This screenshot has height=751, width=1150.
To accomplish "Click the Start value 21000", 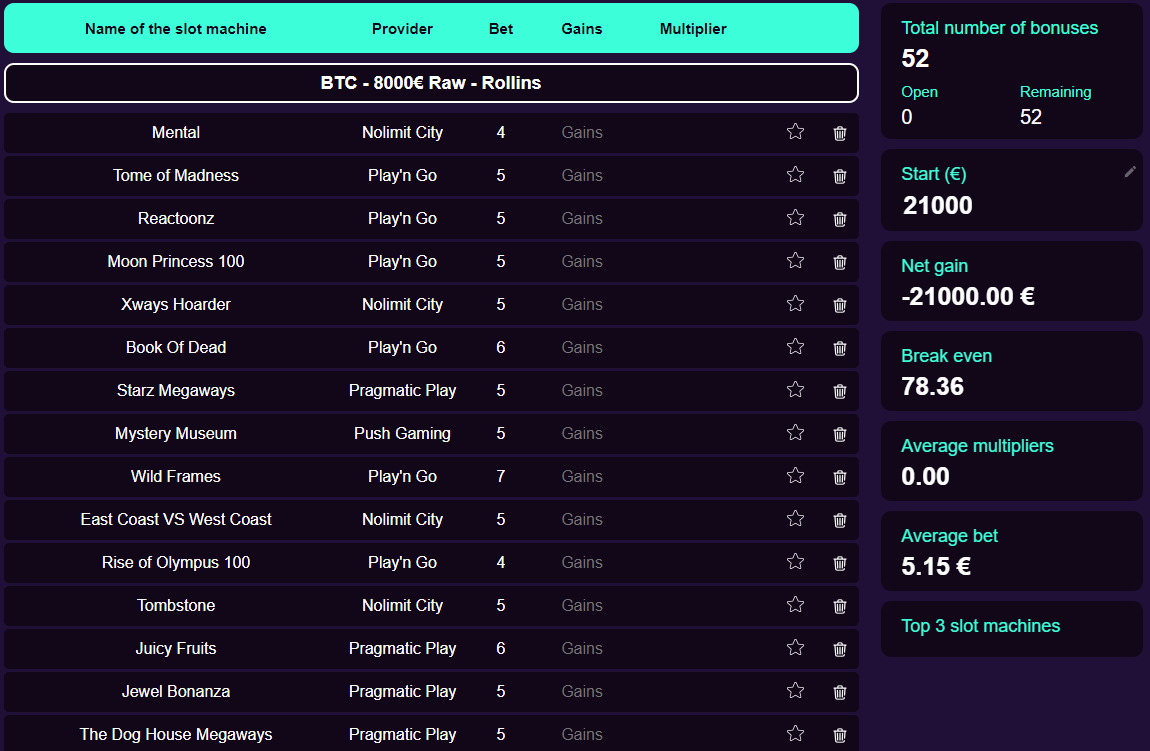I will (937, 205).
